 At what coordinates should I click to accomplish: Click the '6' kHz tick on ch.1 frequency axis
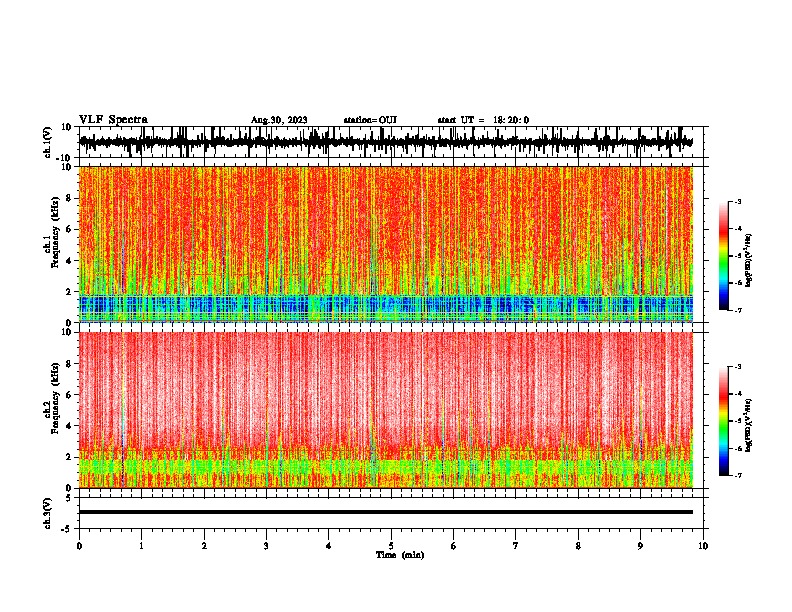coord(69,229)
